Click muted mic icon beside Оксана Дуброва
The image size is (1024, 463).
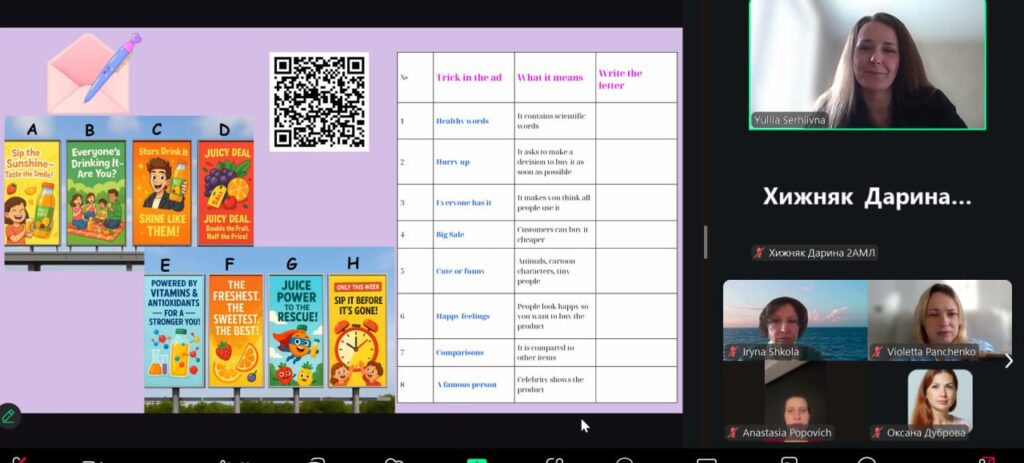click(x=877, y=433)
